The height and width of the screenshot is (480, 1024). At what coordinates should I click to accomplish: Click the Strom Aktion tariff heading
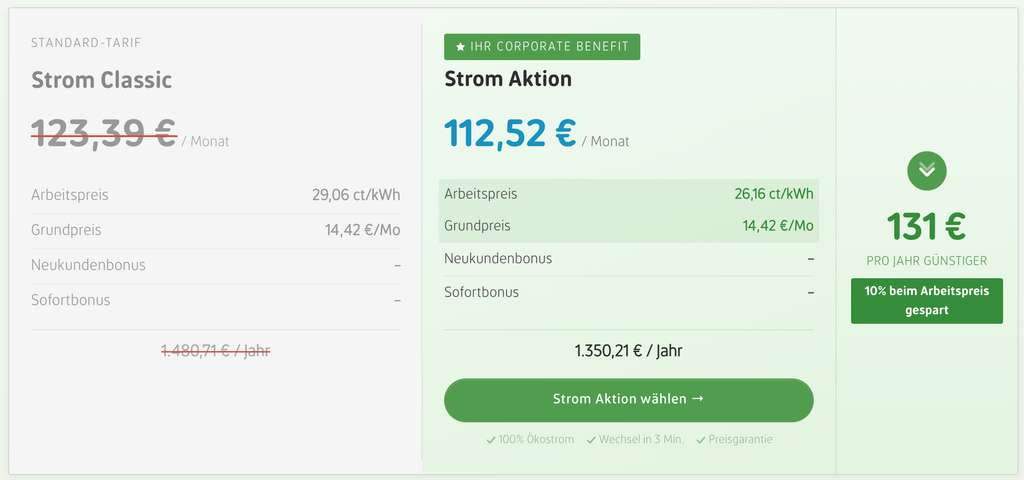pyautogui.click(x=508, y=79)
